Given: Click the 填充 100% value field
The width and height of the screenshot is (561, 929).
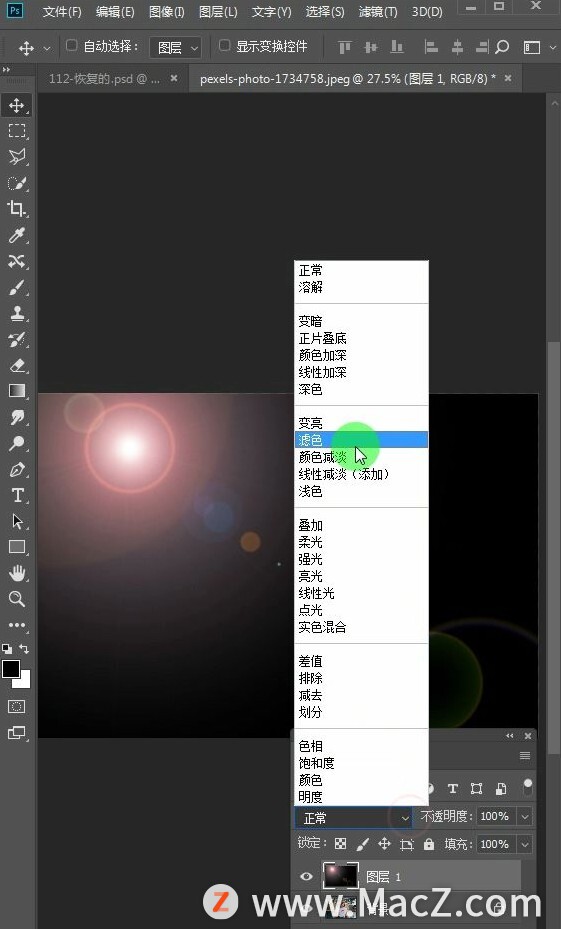Looking at the screenshot, I should (495, 844).
